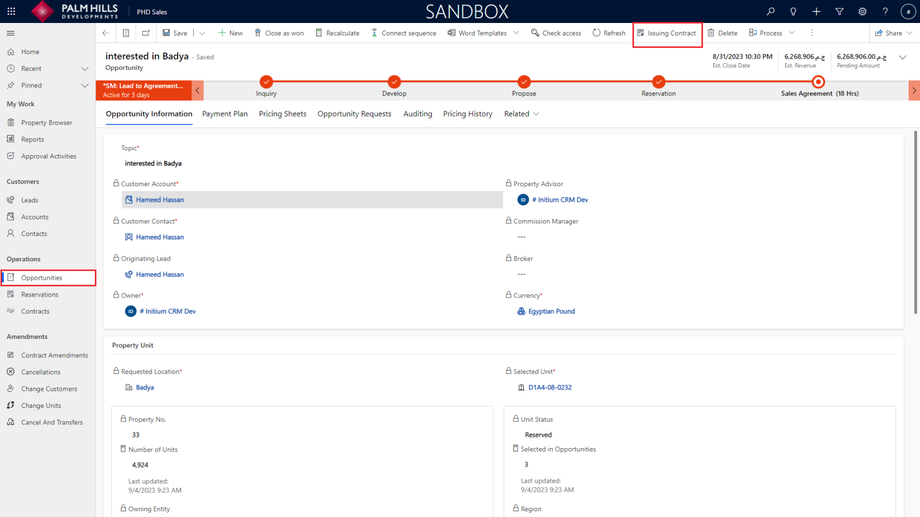Image resolution: width=920 pixels, height=517 pixels.
Task: Go back with the arrow icon
Action: pos(106,33)
